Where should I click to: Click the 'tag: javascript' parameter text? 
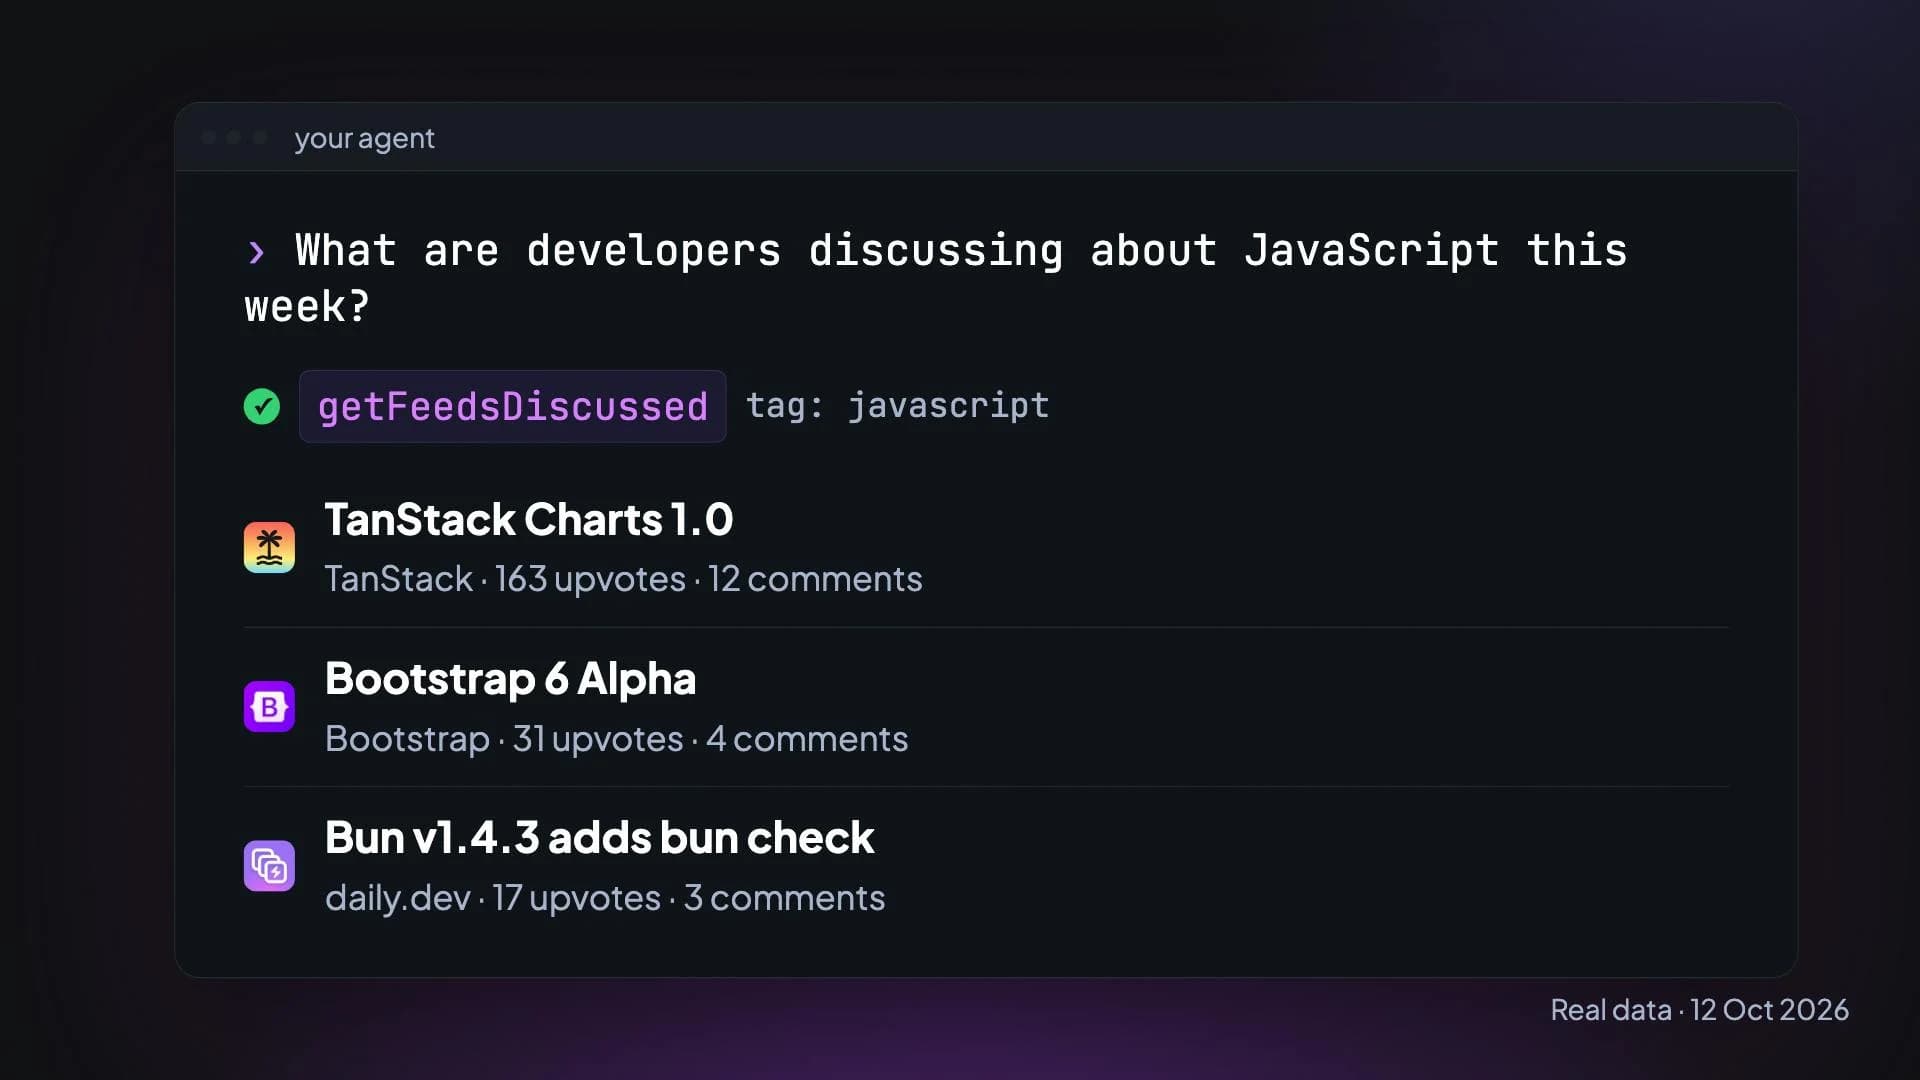(898, 406)
